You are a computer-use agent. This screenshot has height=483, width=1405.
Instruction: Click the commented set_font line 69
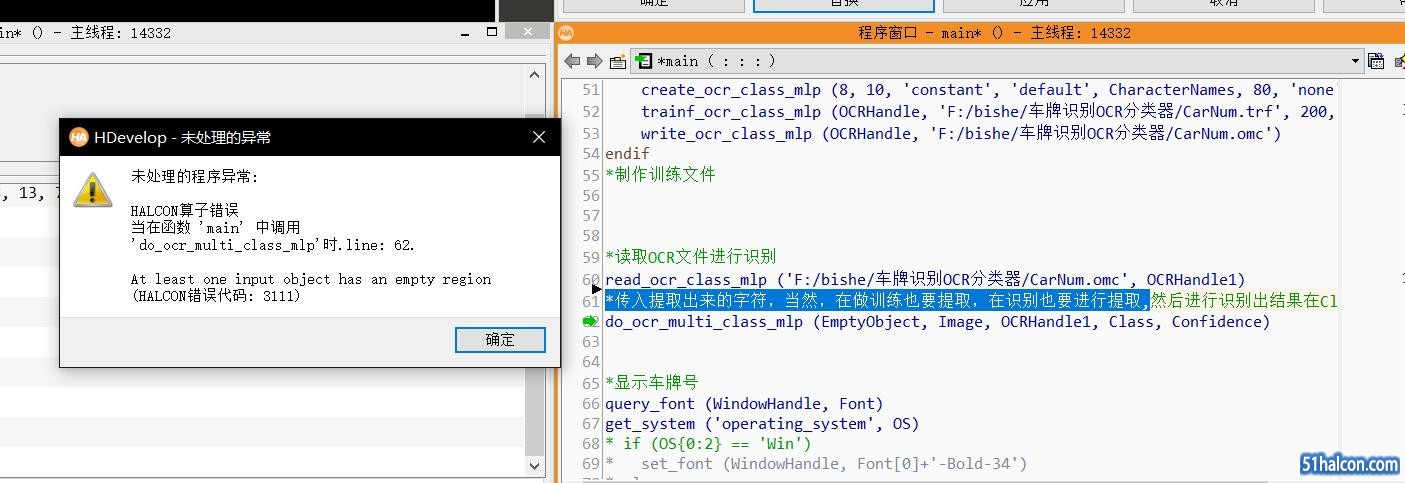pos(816,464)
